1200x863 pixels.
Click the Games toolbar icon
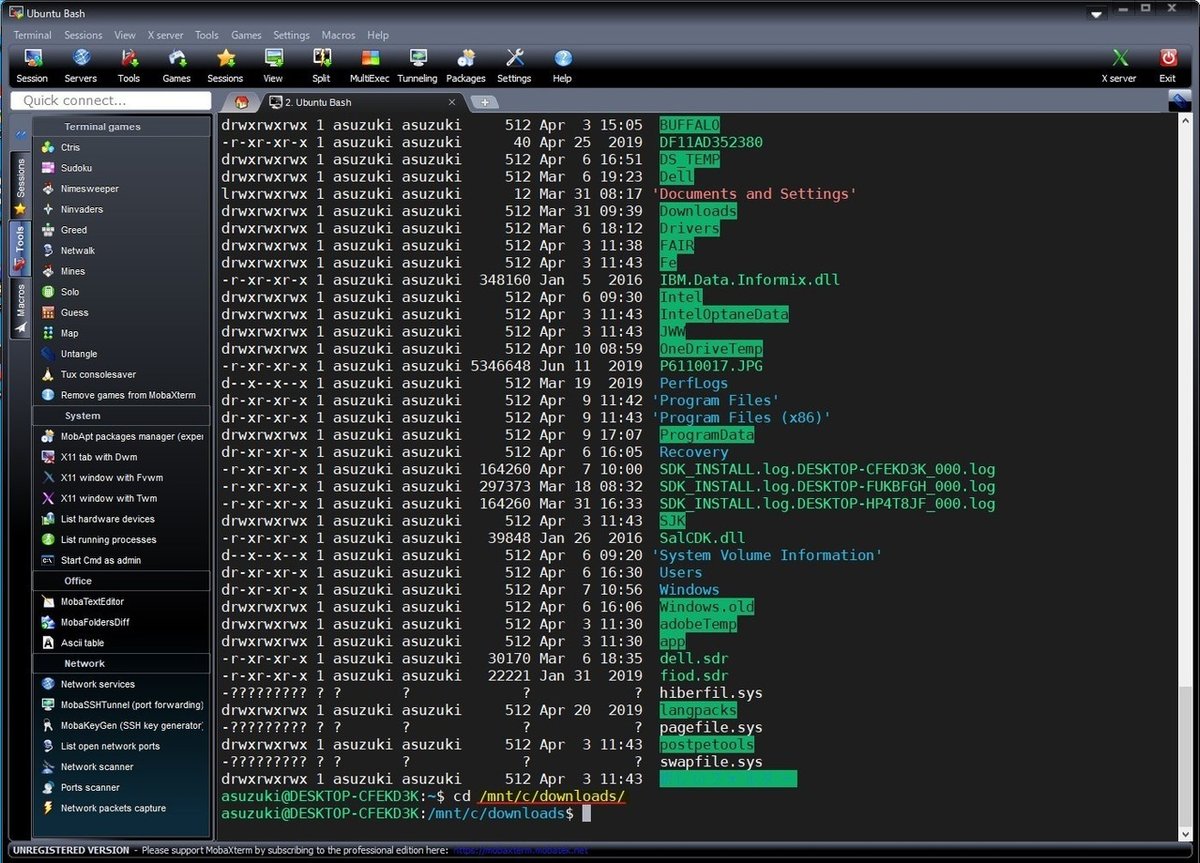pyautogui.click(x=177, y=67)
